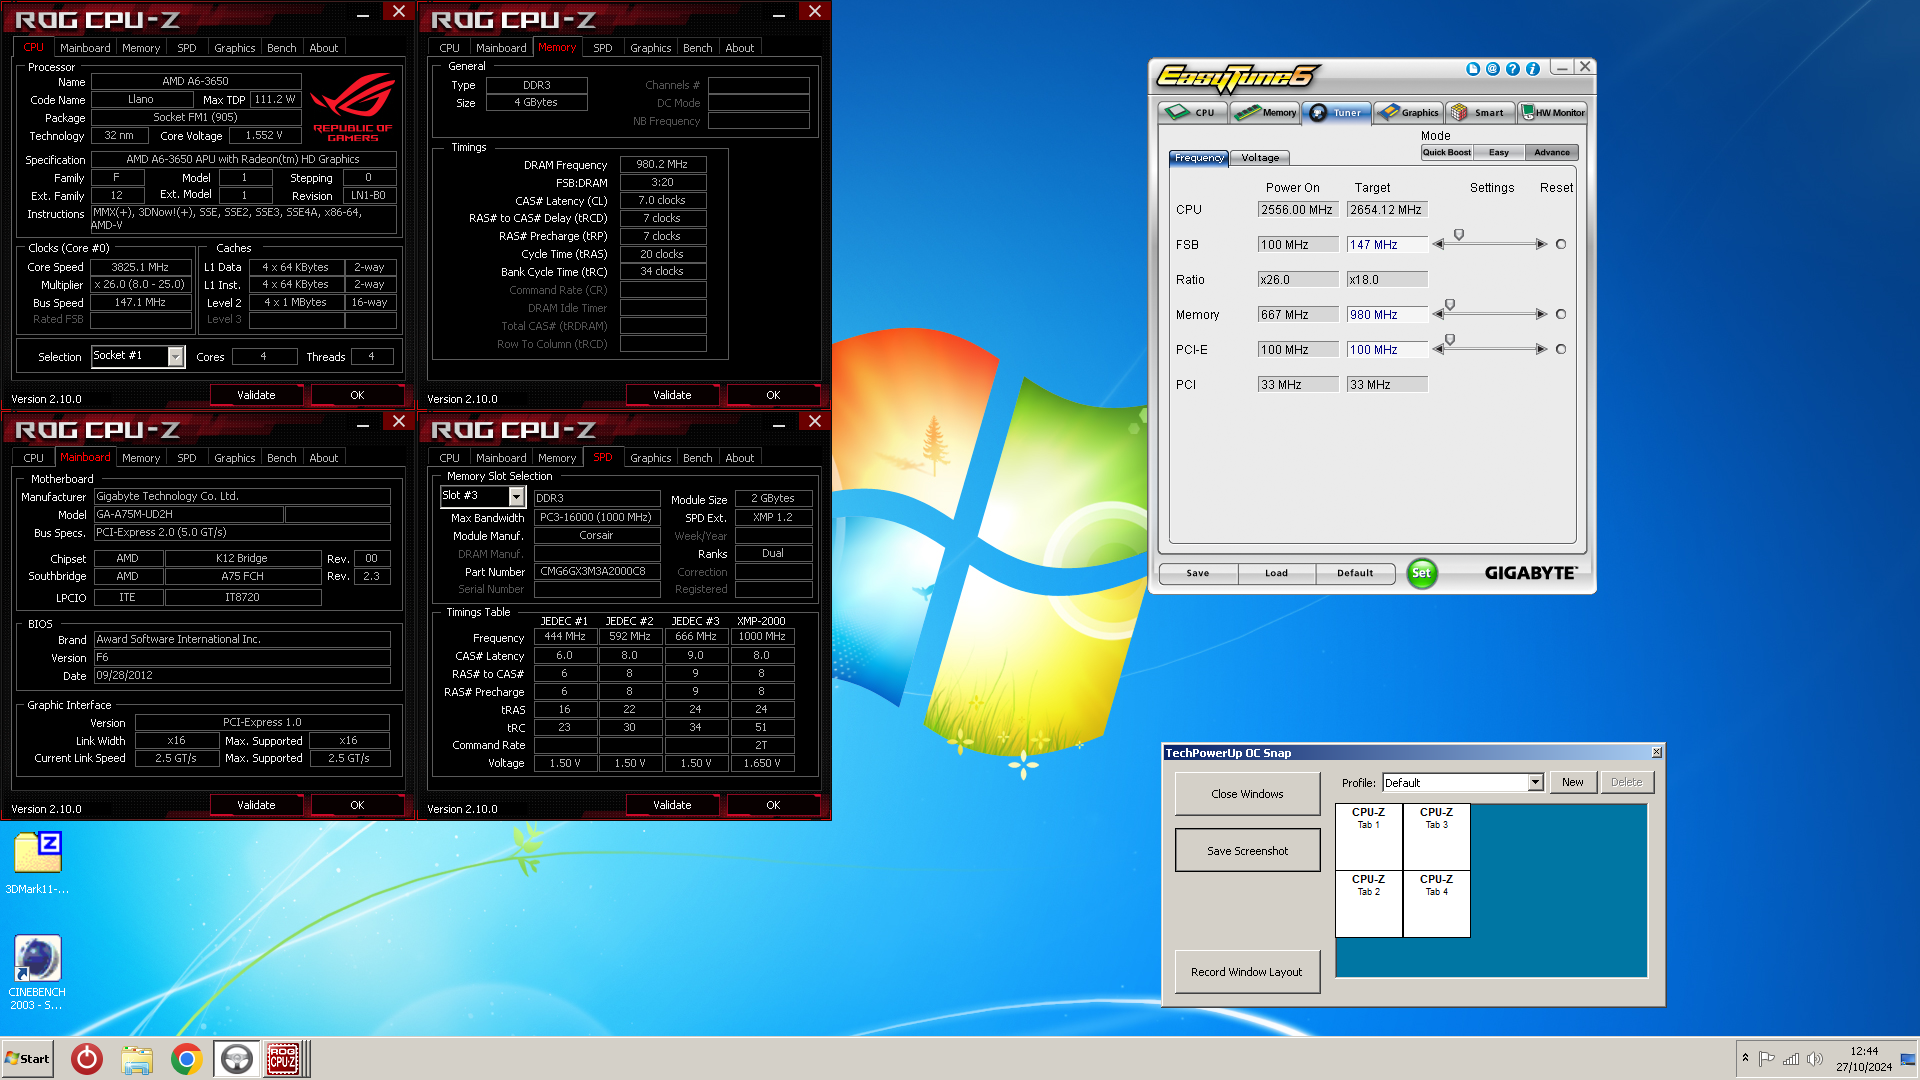Viewport: 1920px width, 1080px height.
Task: Switch EasyTune6 mode to Easy
Action: [1499, 152]
